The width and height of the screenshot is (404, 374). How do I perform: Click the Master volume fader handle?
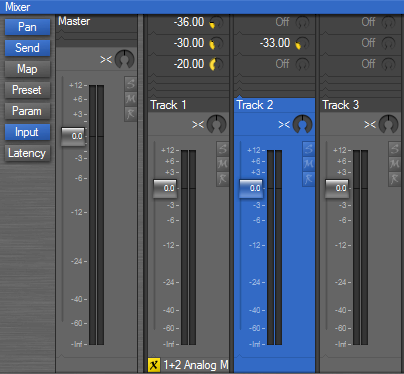click(x=73, y=136)
